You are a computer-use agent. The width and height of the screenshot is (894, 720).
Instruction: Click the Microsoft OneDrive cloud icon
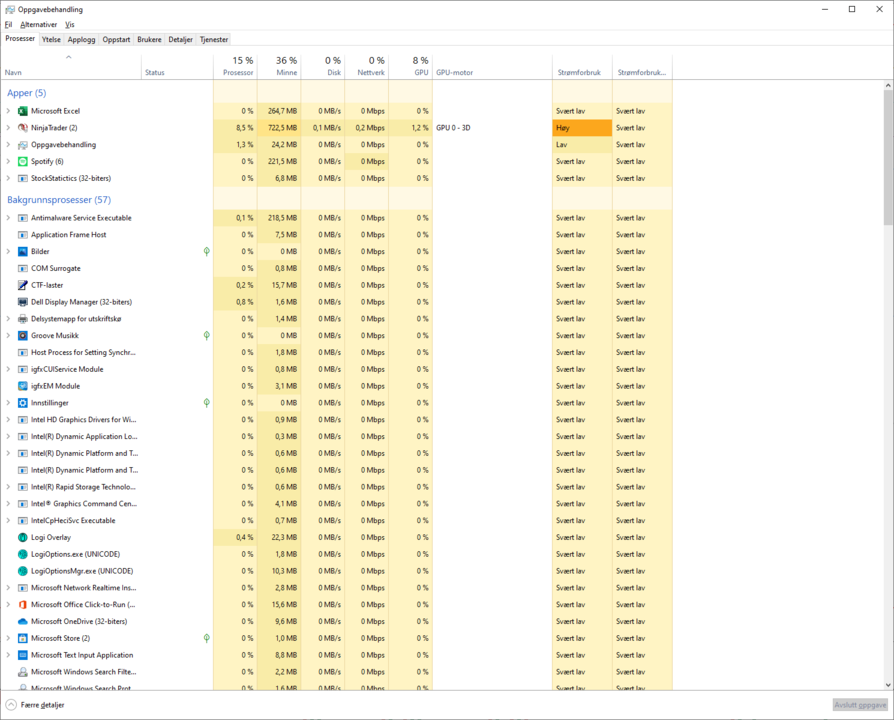tap(23, 621)
